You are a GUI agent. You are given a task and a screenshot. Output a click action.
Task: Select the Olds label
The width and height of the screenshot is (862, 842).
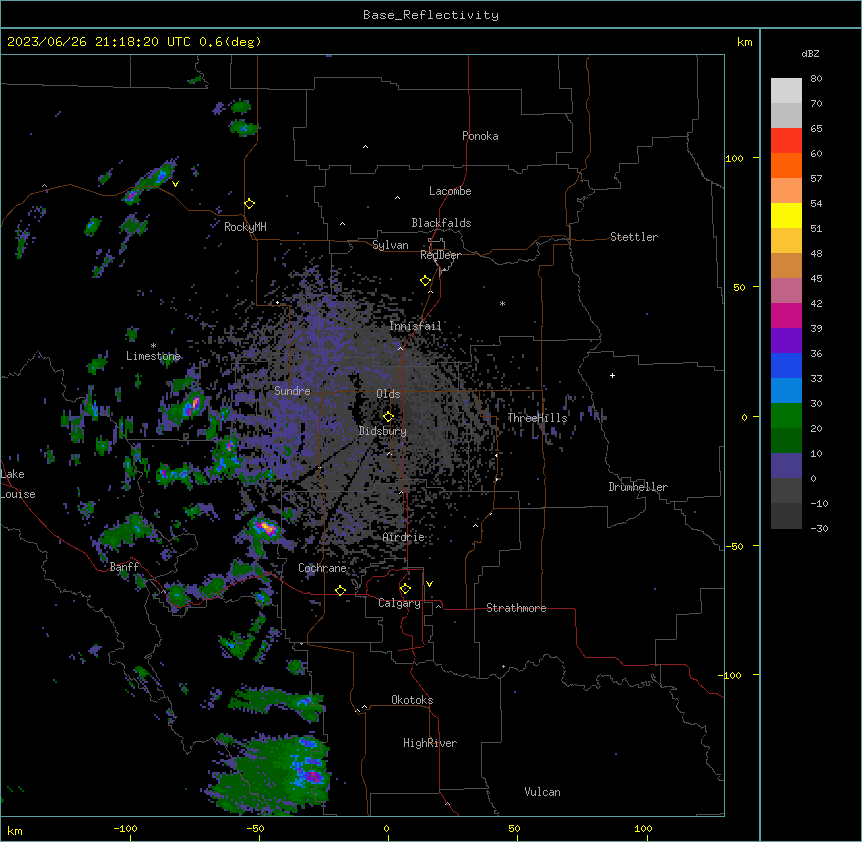[388, 394]
